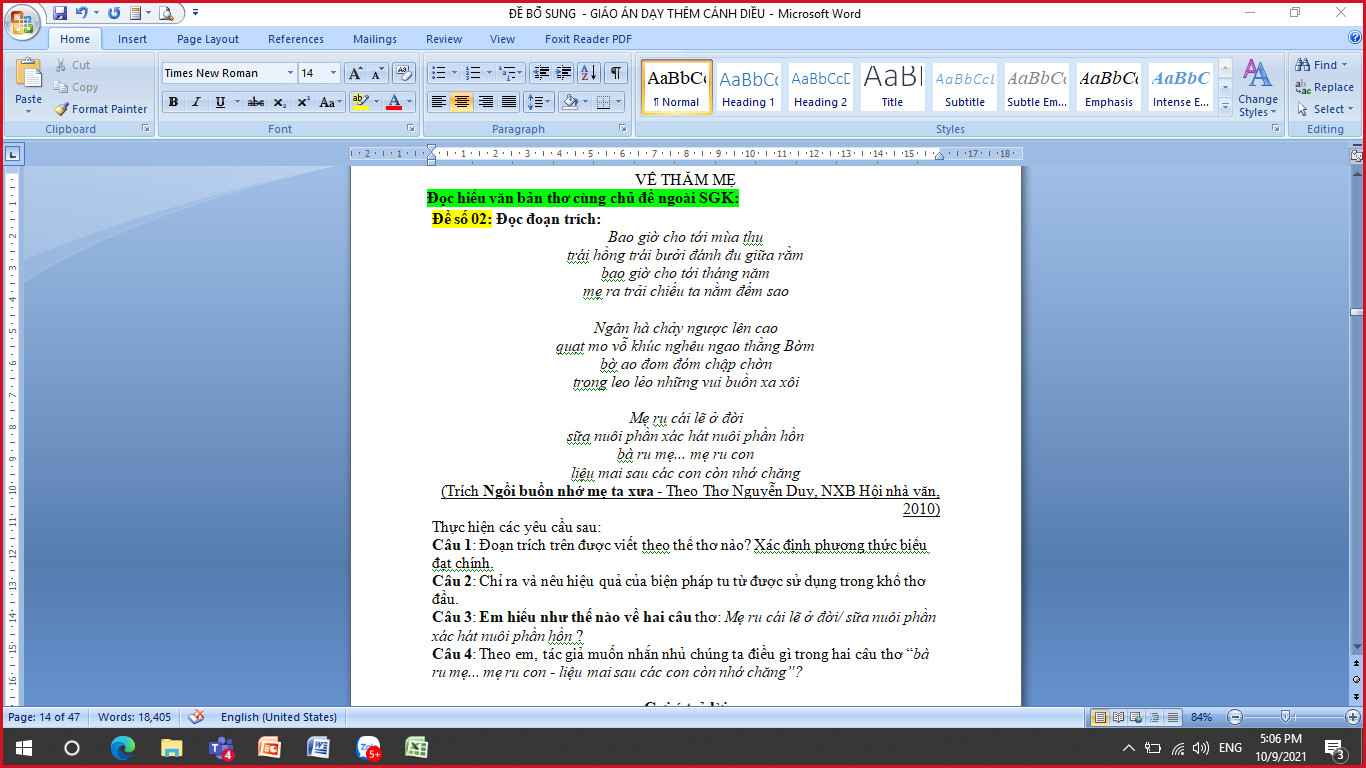Toggle Show/Hide paragraph marks

616,73
